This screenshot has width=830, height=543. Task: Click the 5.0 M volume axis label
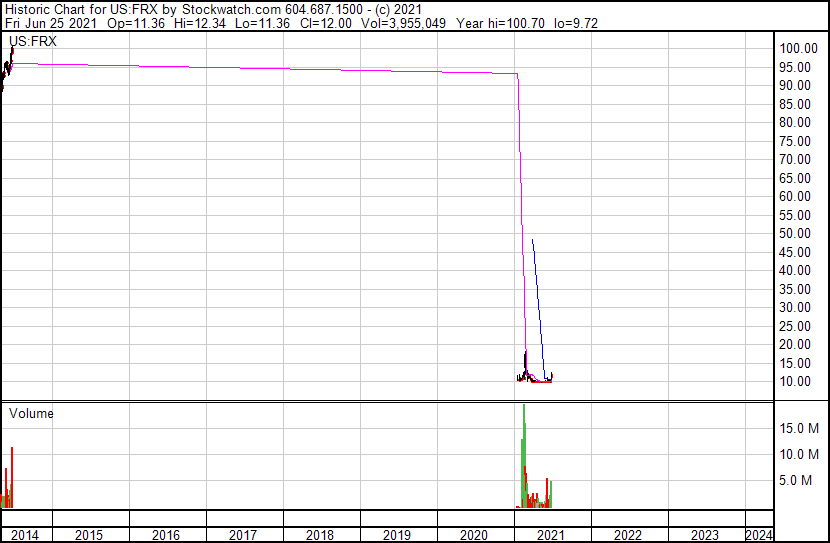click(796, 480)
